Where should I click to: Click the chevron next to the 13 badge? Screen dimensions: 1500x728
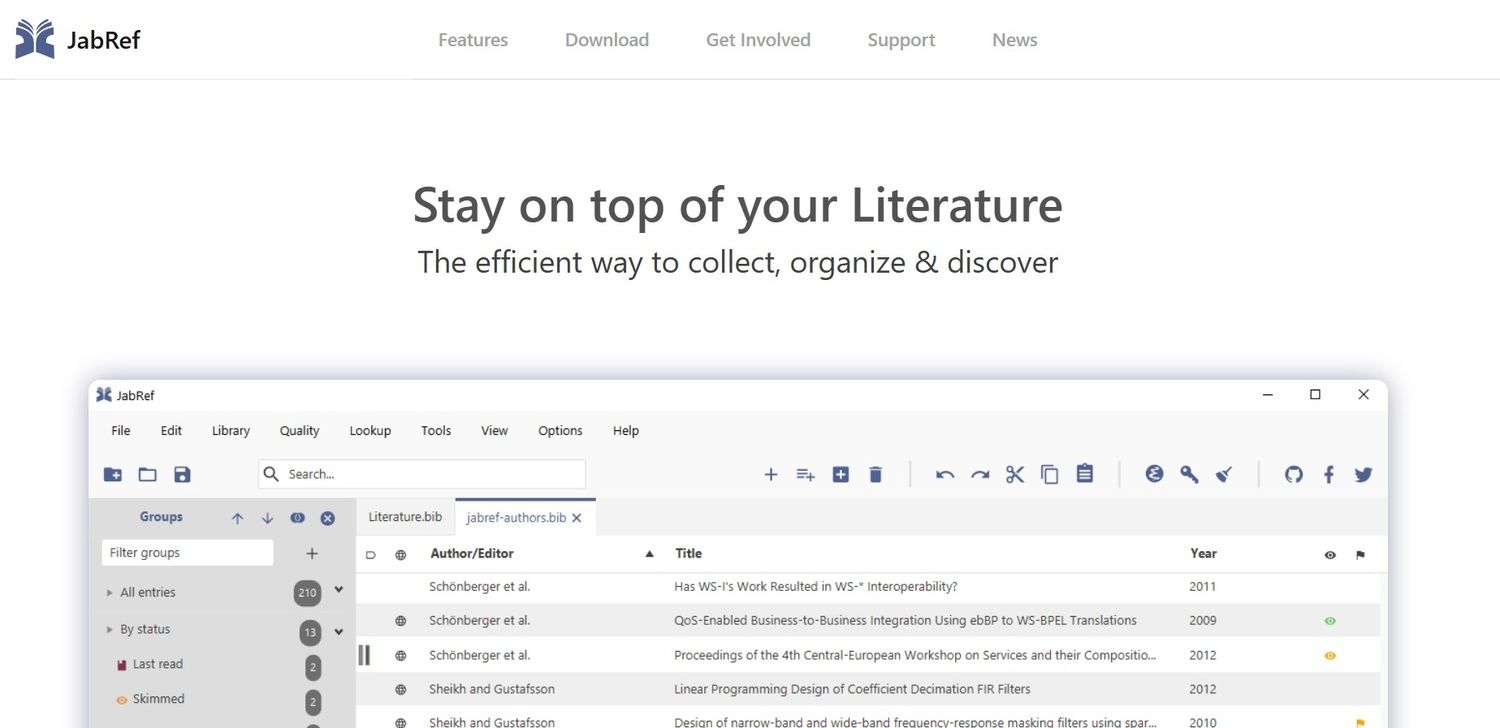coord(338,632)
